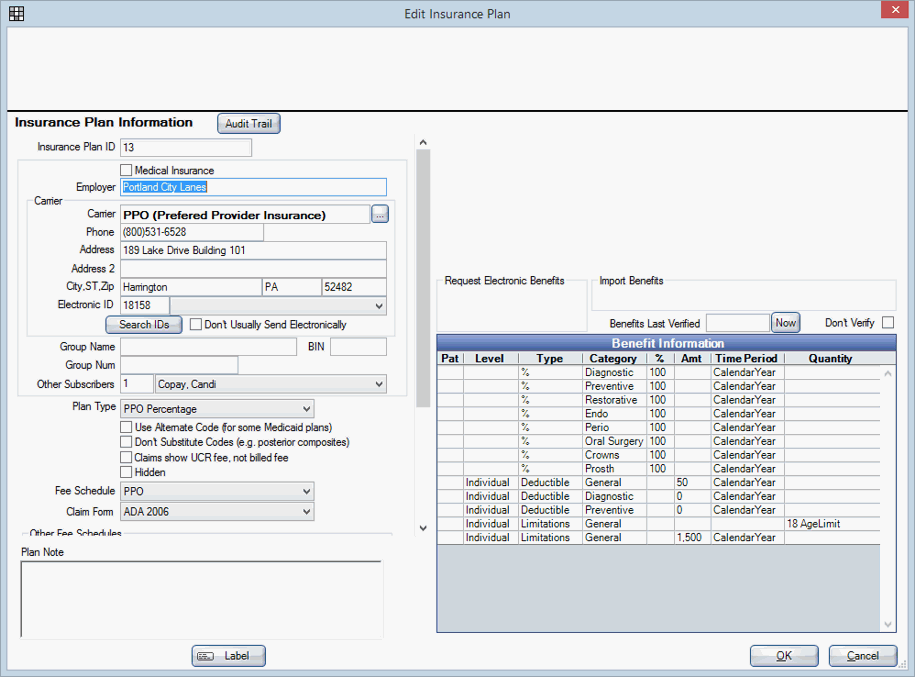Click the Group Name field

click(208, 347)
